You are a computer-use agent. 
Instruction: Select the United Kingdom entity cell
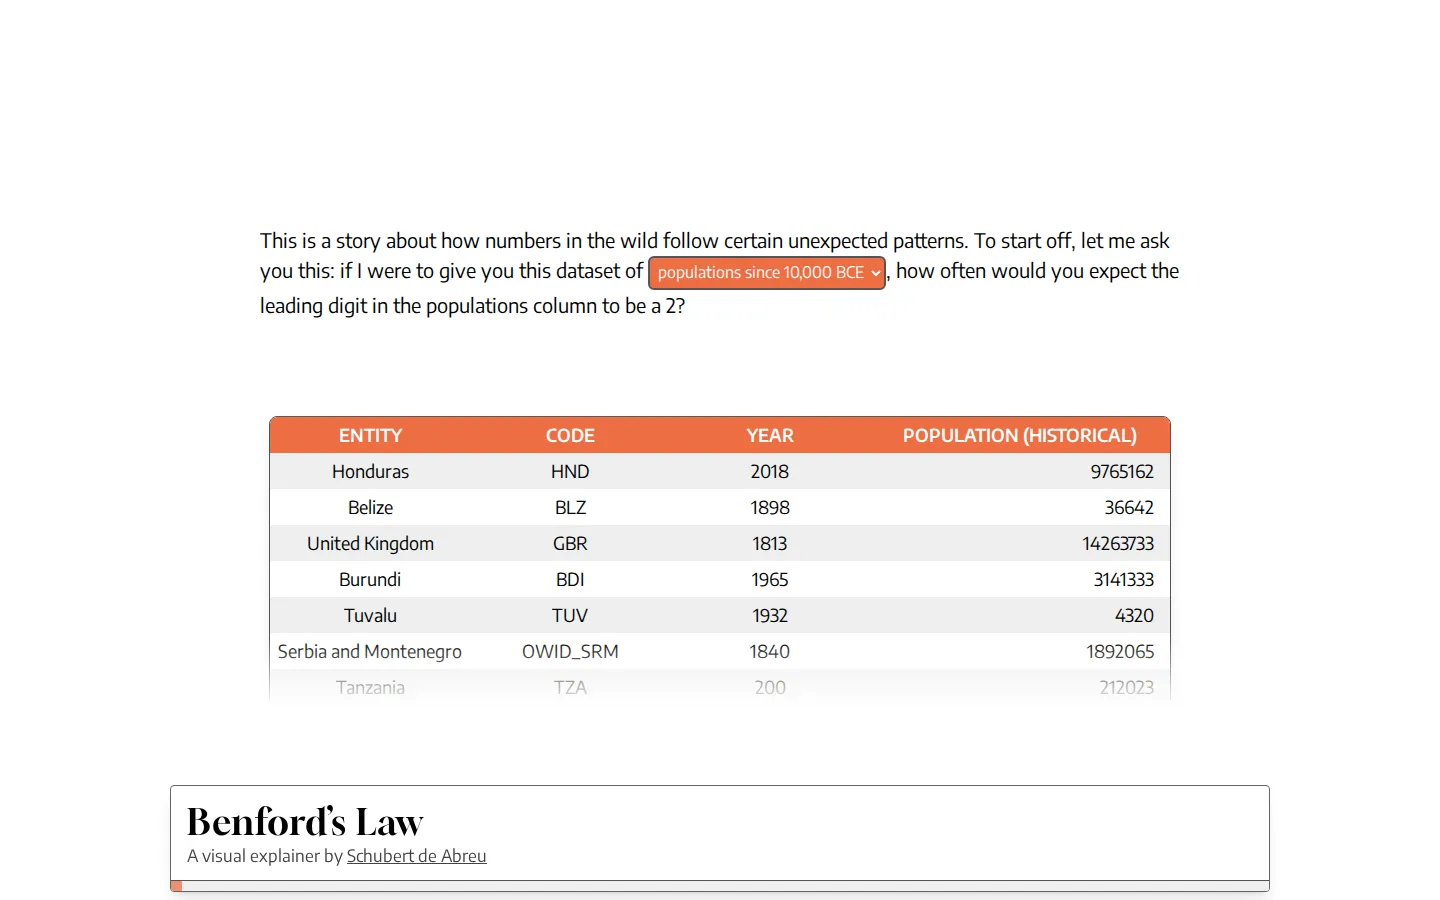point(370,543)
